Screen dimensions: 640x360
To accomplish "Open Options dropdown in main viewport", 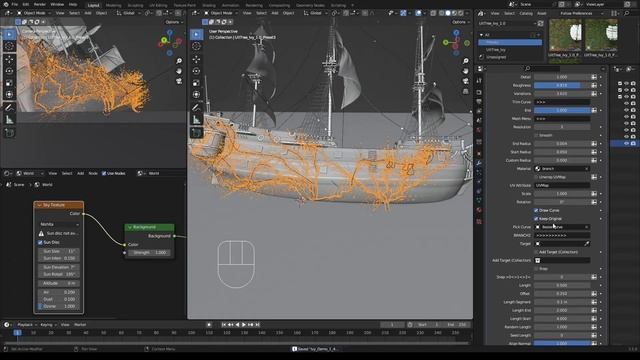I will tap(460, 22).
